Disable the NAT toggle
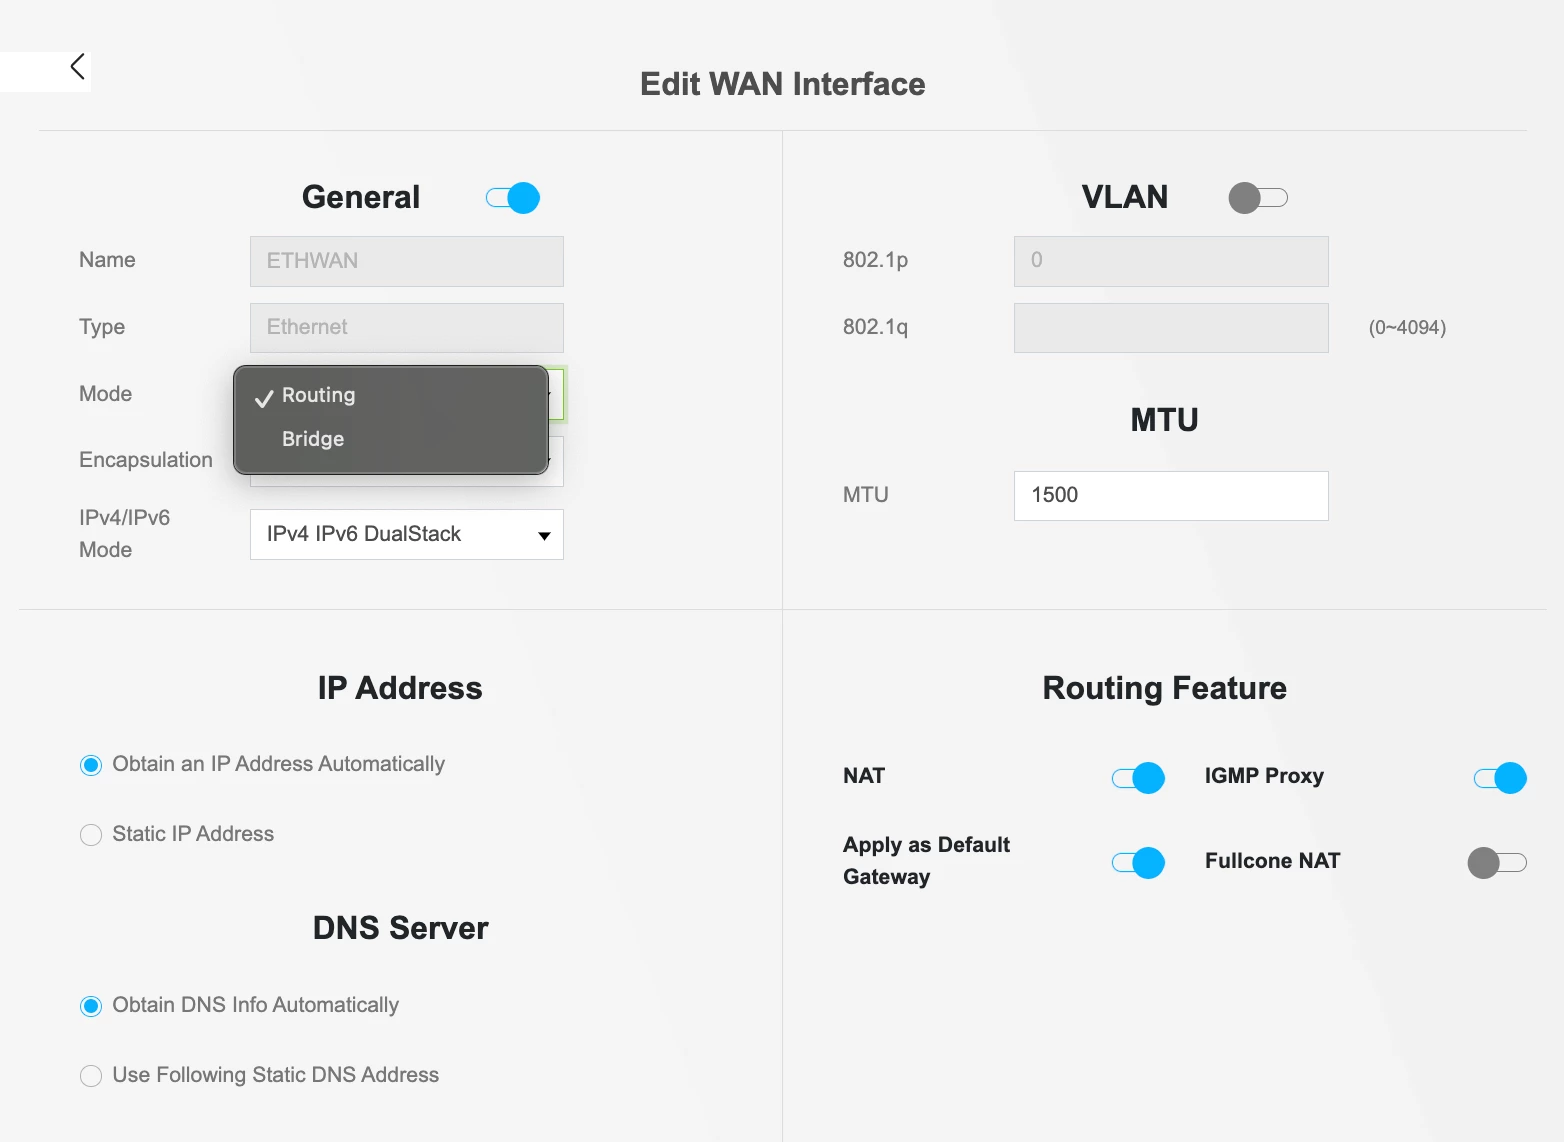 click(1138, 778)
